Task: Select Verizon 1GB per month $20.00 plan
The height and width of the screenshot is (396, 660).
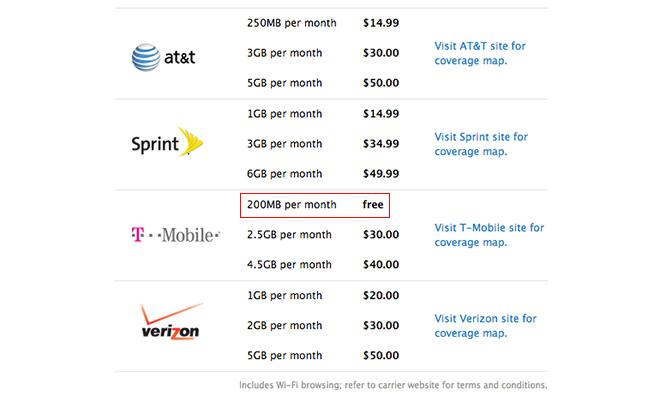Action: (323, 295)
